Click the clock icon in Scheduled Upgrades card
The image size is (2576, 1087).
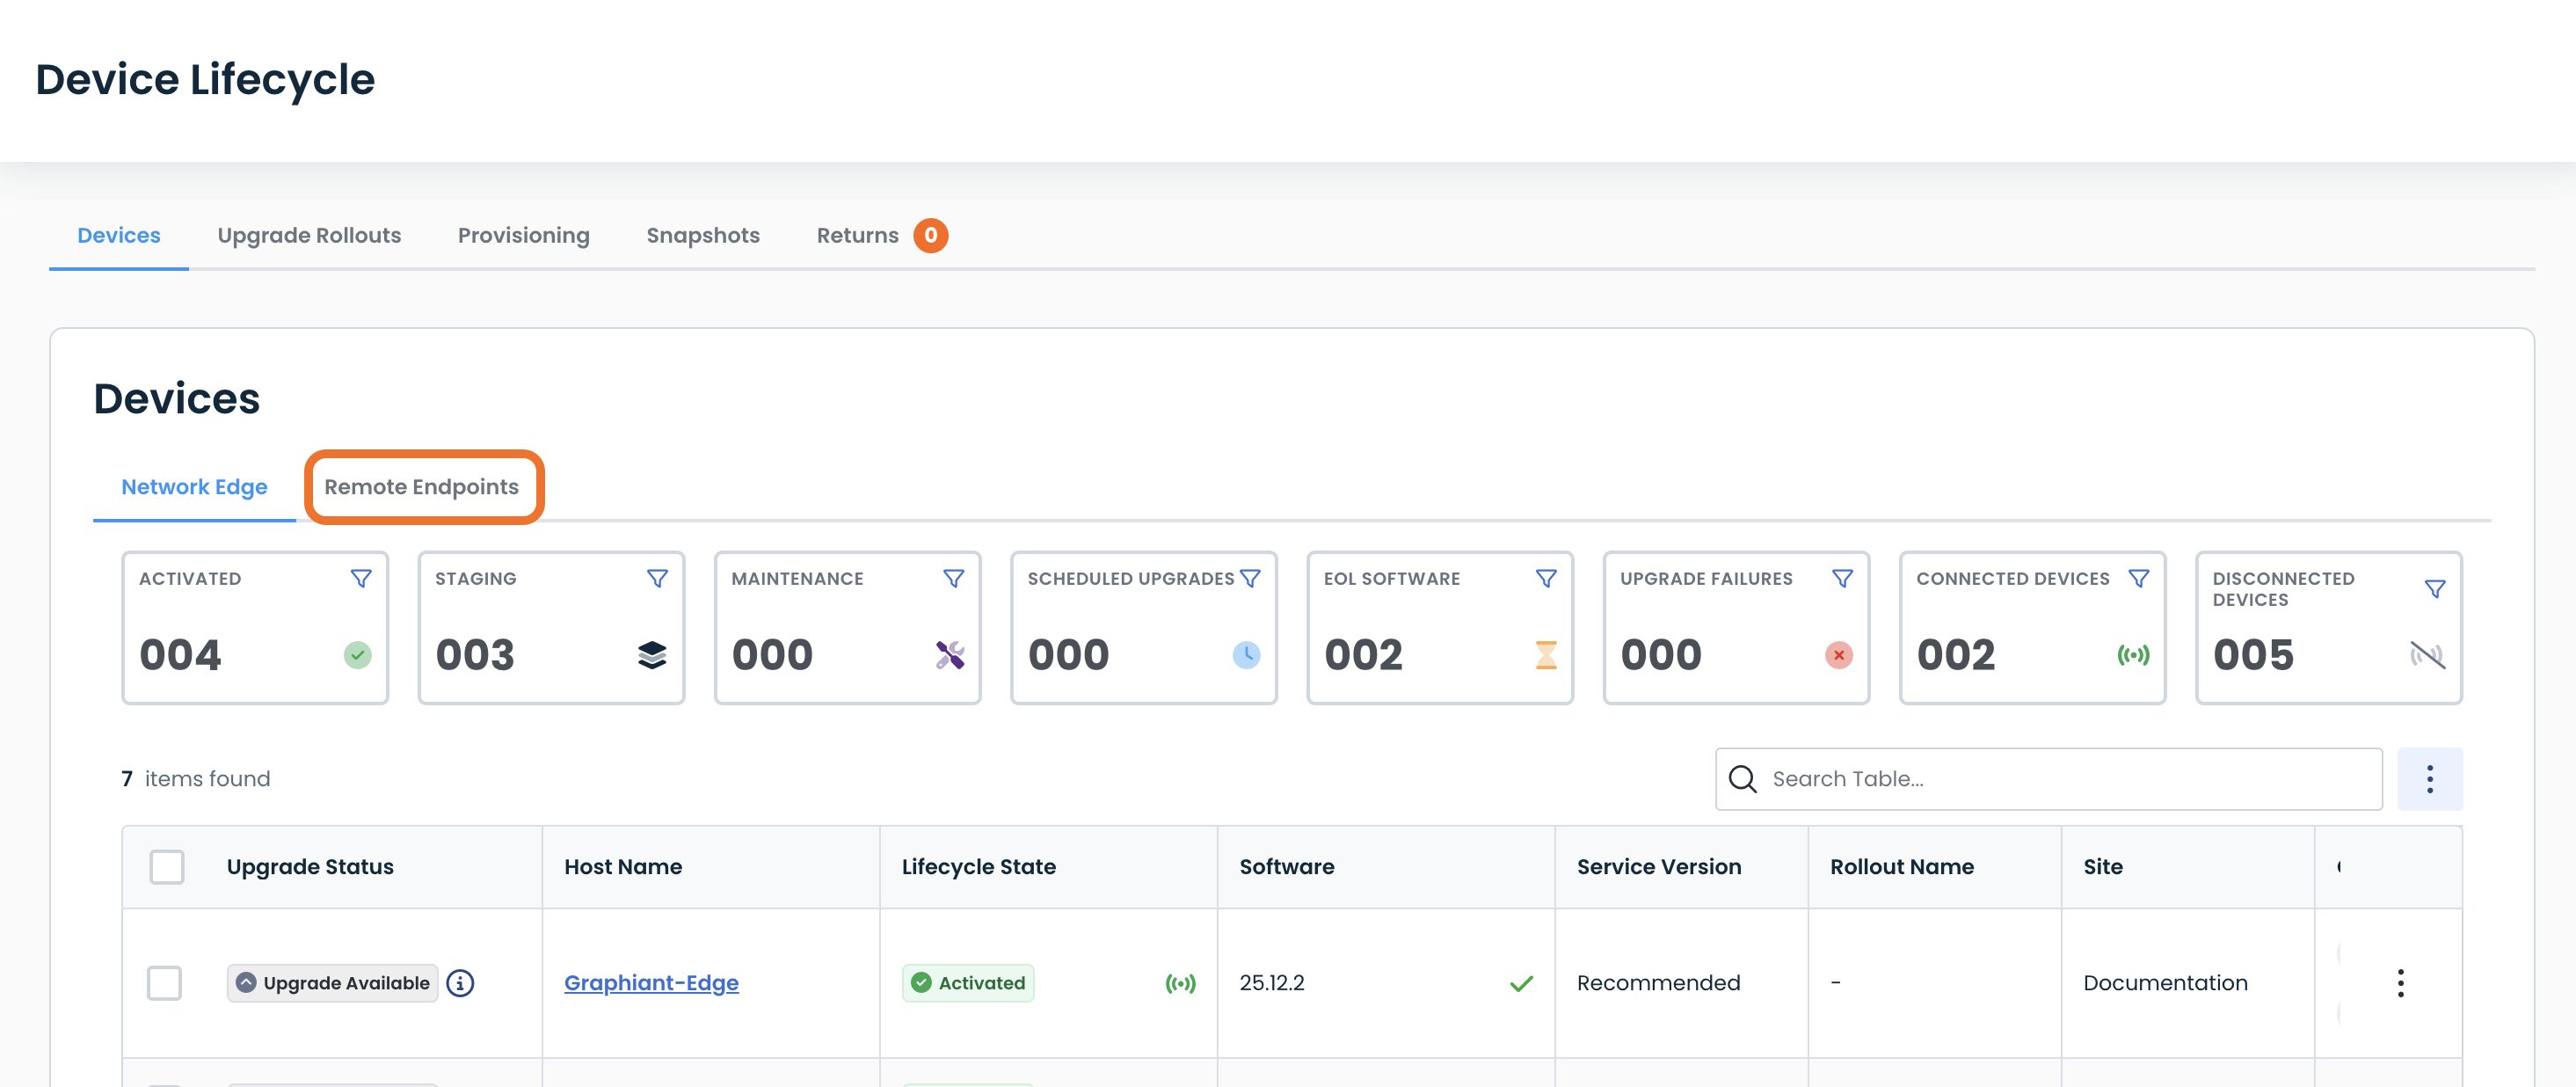pos(1246,655)
